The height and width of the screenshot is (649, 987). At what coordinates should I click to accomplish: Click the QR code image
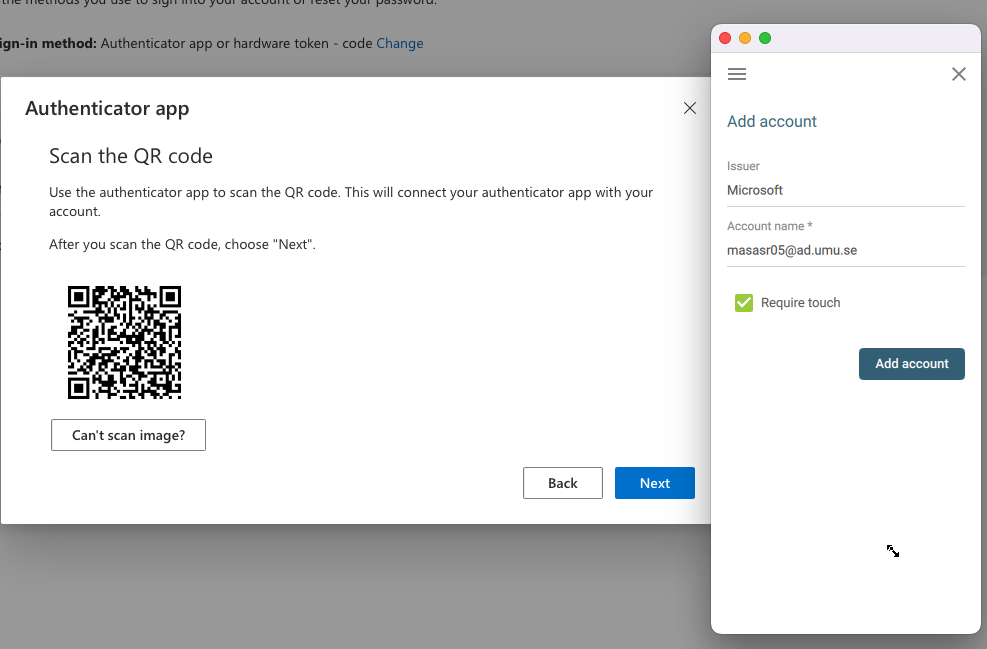click(125, 342)
